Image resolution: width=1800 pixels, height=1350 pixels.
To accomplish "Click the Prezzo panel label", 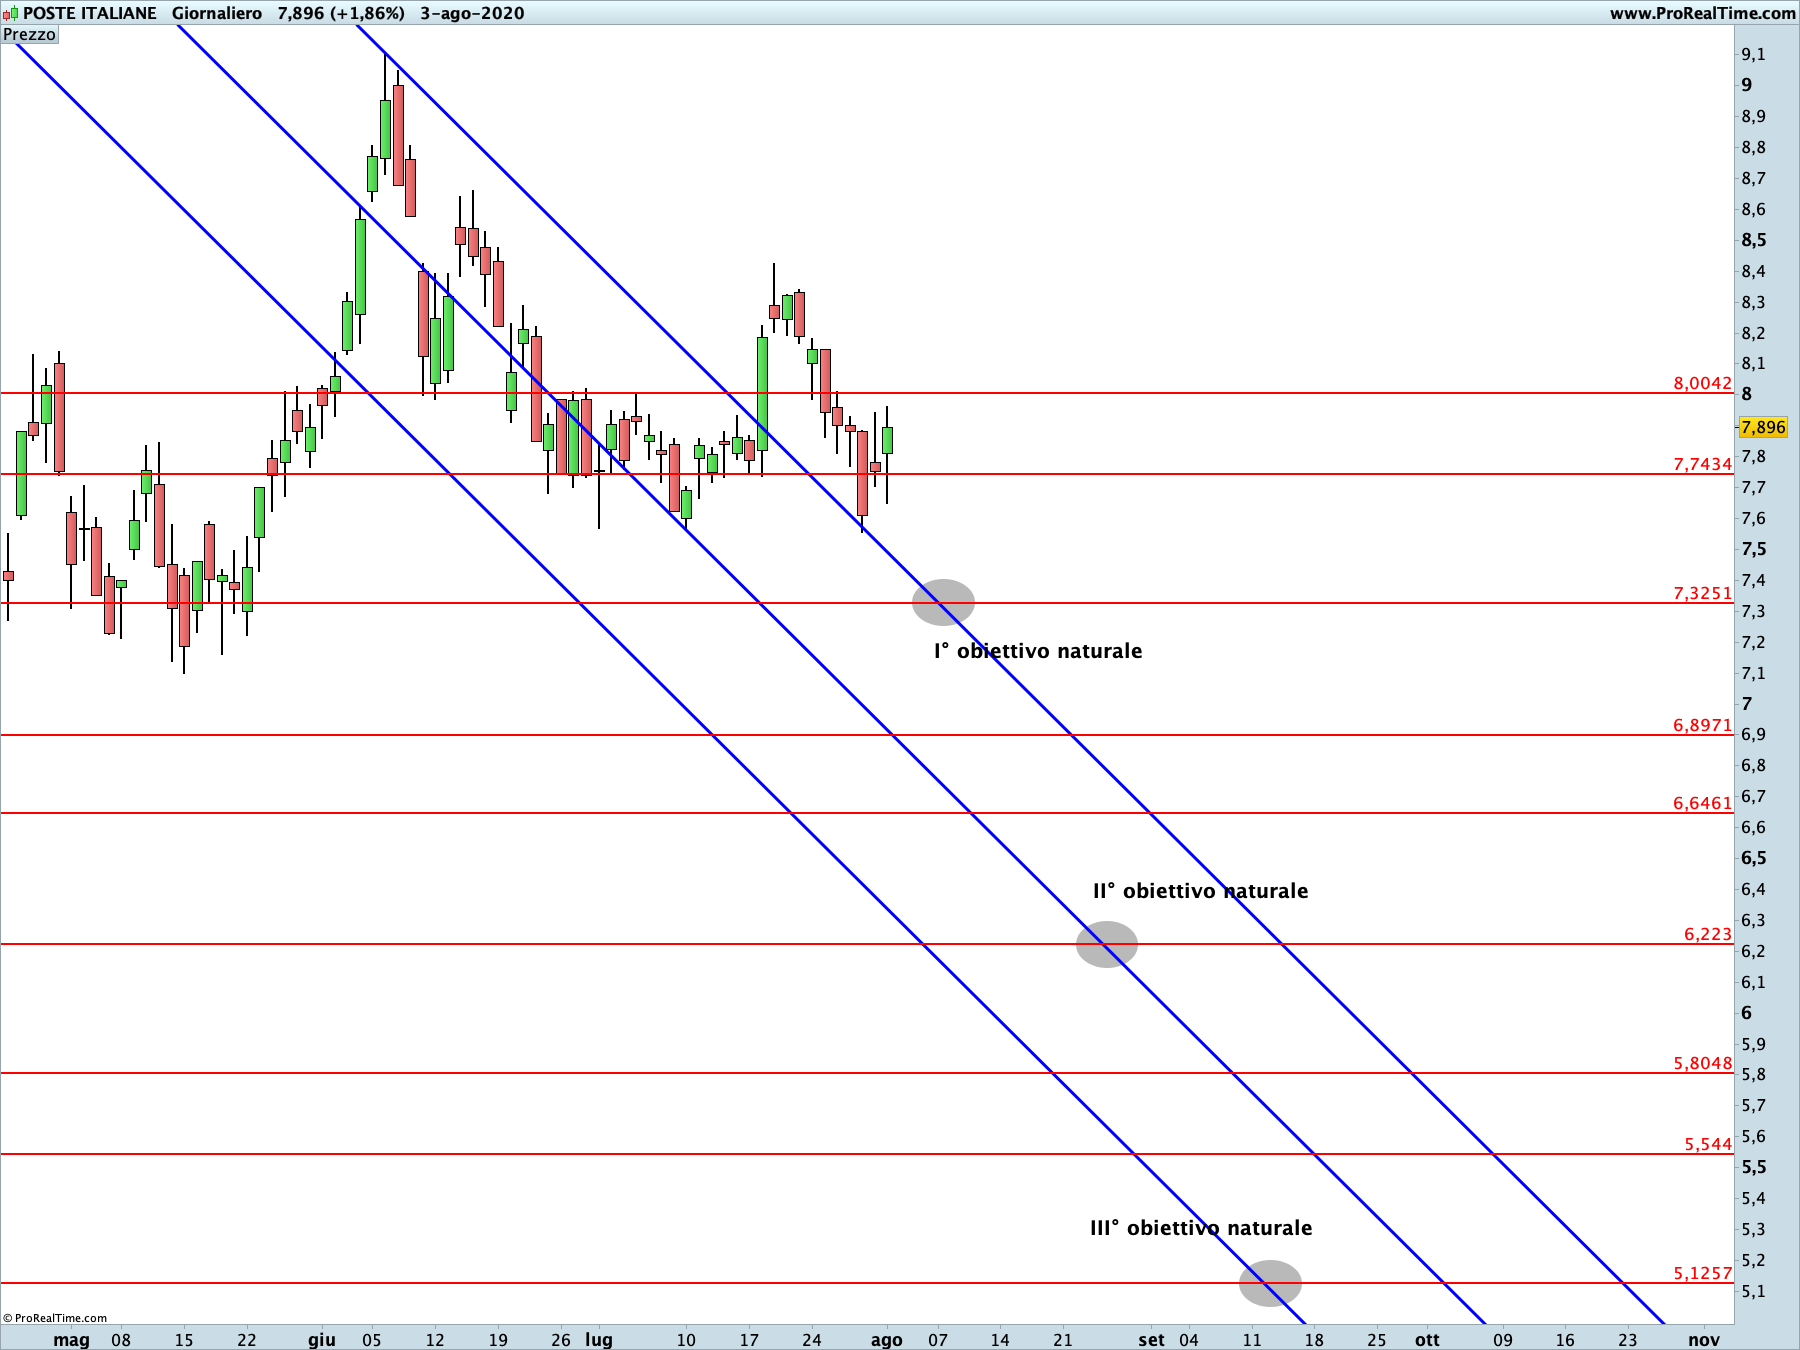I will click(30, 34).
